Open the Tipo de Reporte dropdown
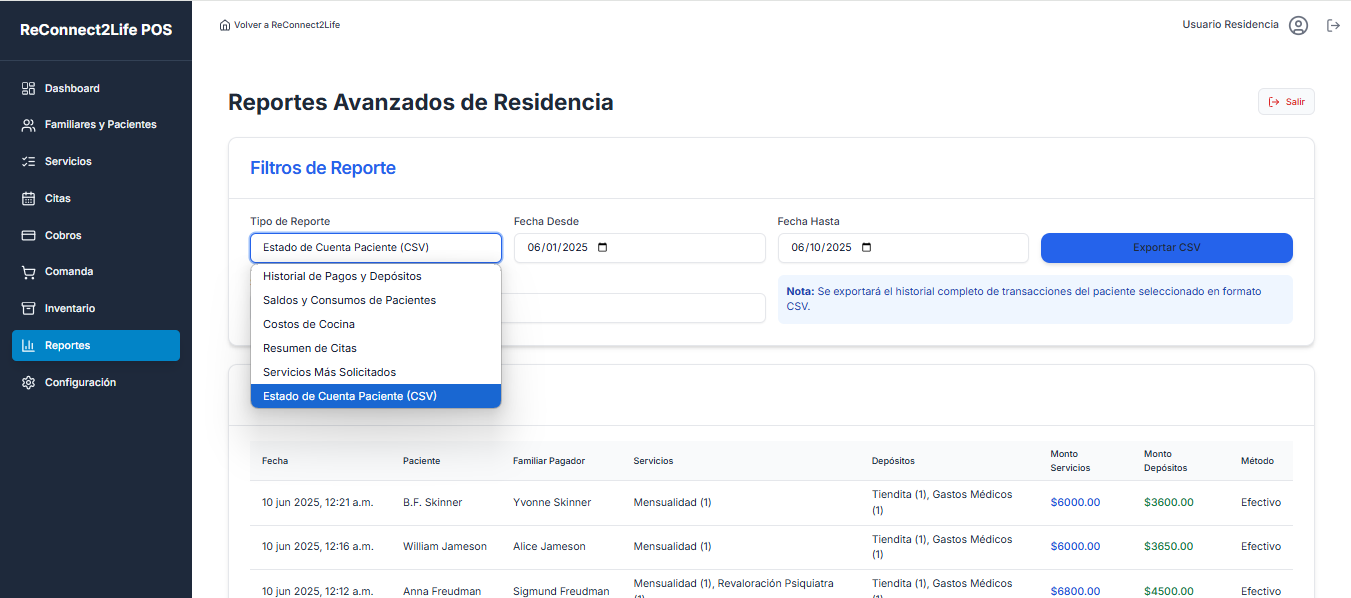 point(376,248)
